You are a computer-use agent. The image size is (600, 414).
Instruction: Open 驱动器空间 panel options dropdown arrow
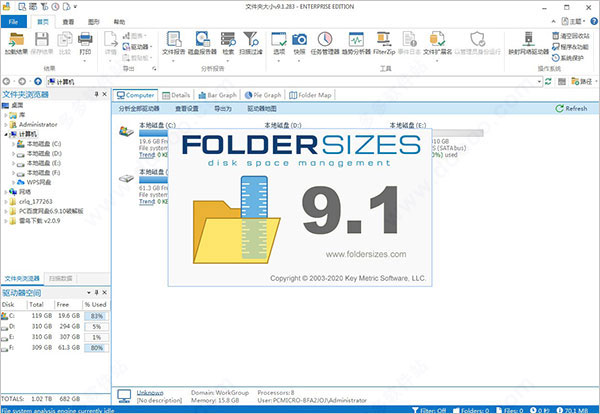89,292
